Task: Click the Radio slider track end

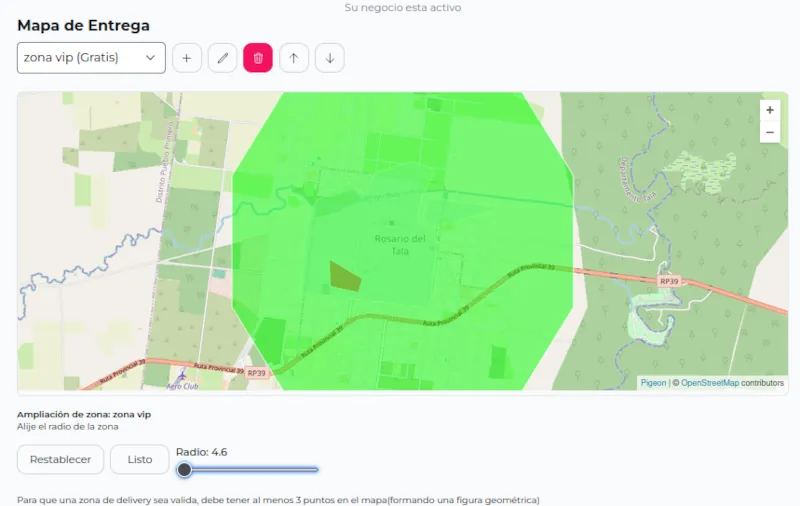Action: [315, 469]
